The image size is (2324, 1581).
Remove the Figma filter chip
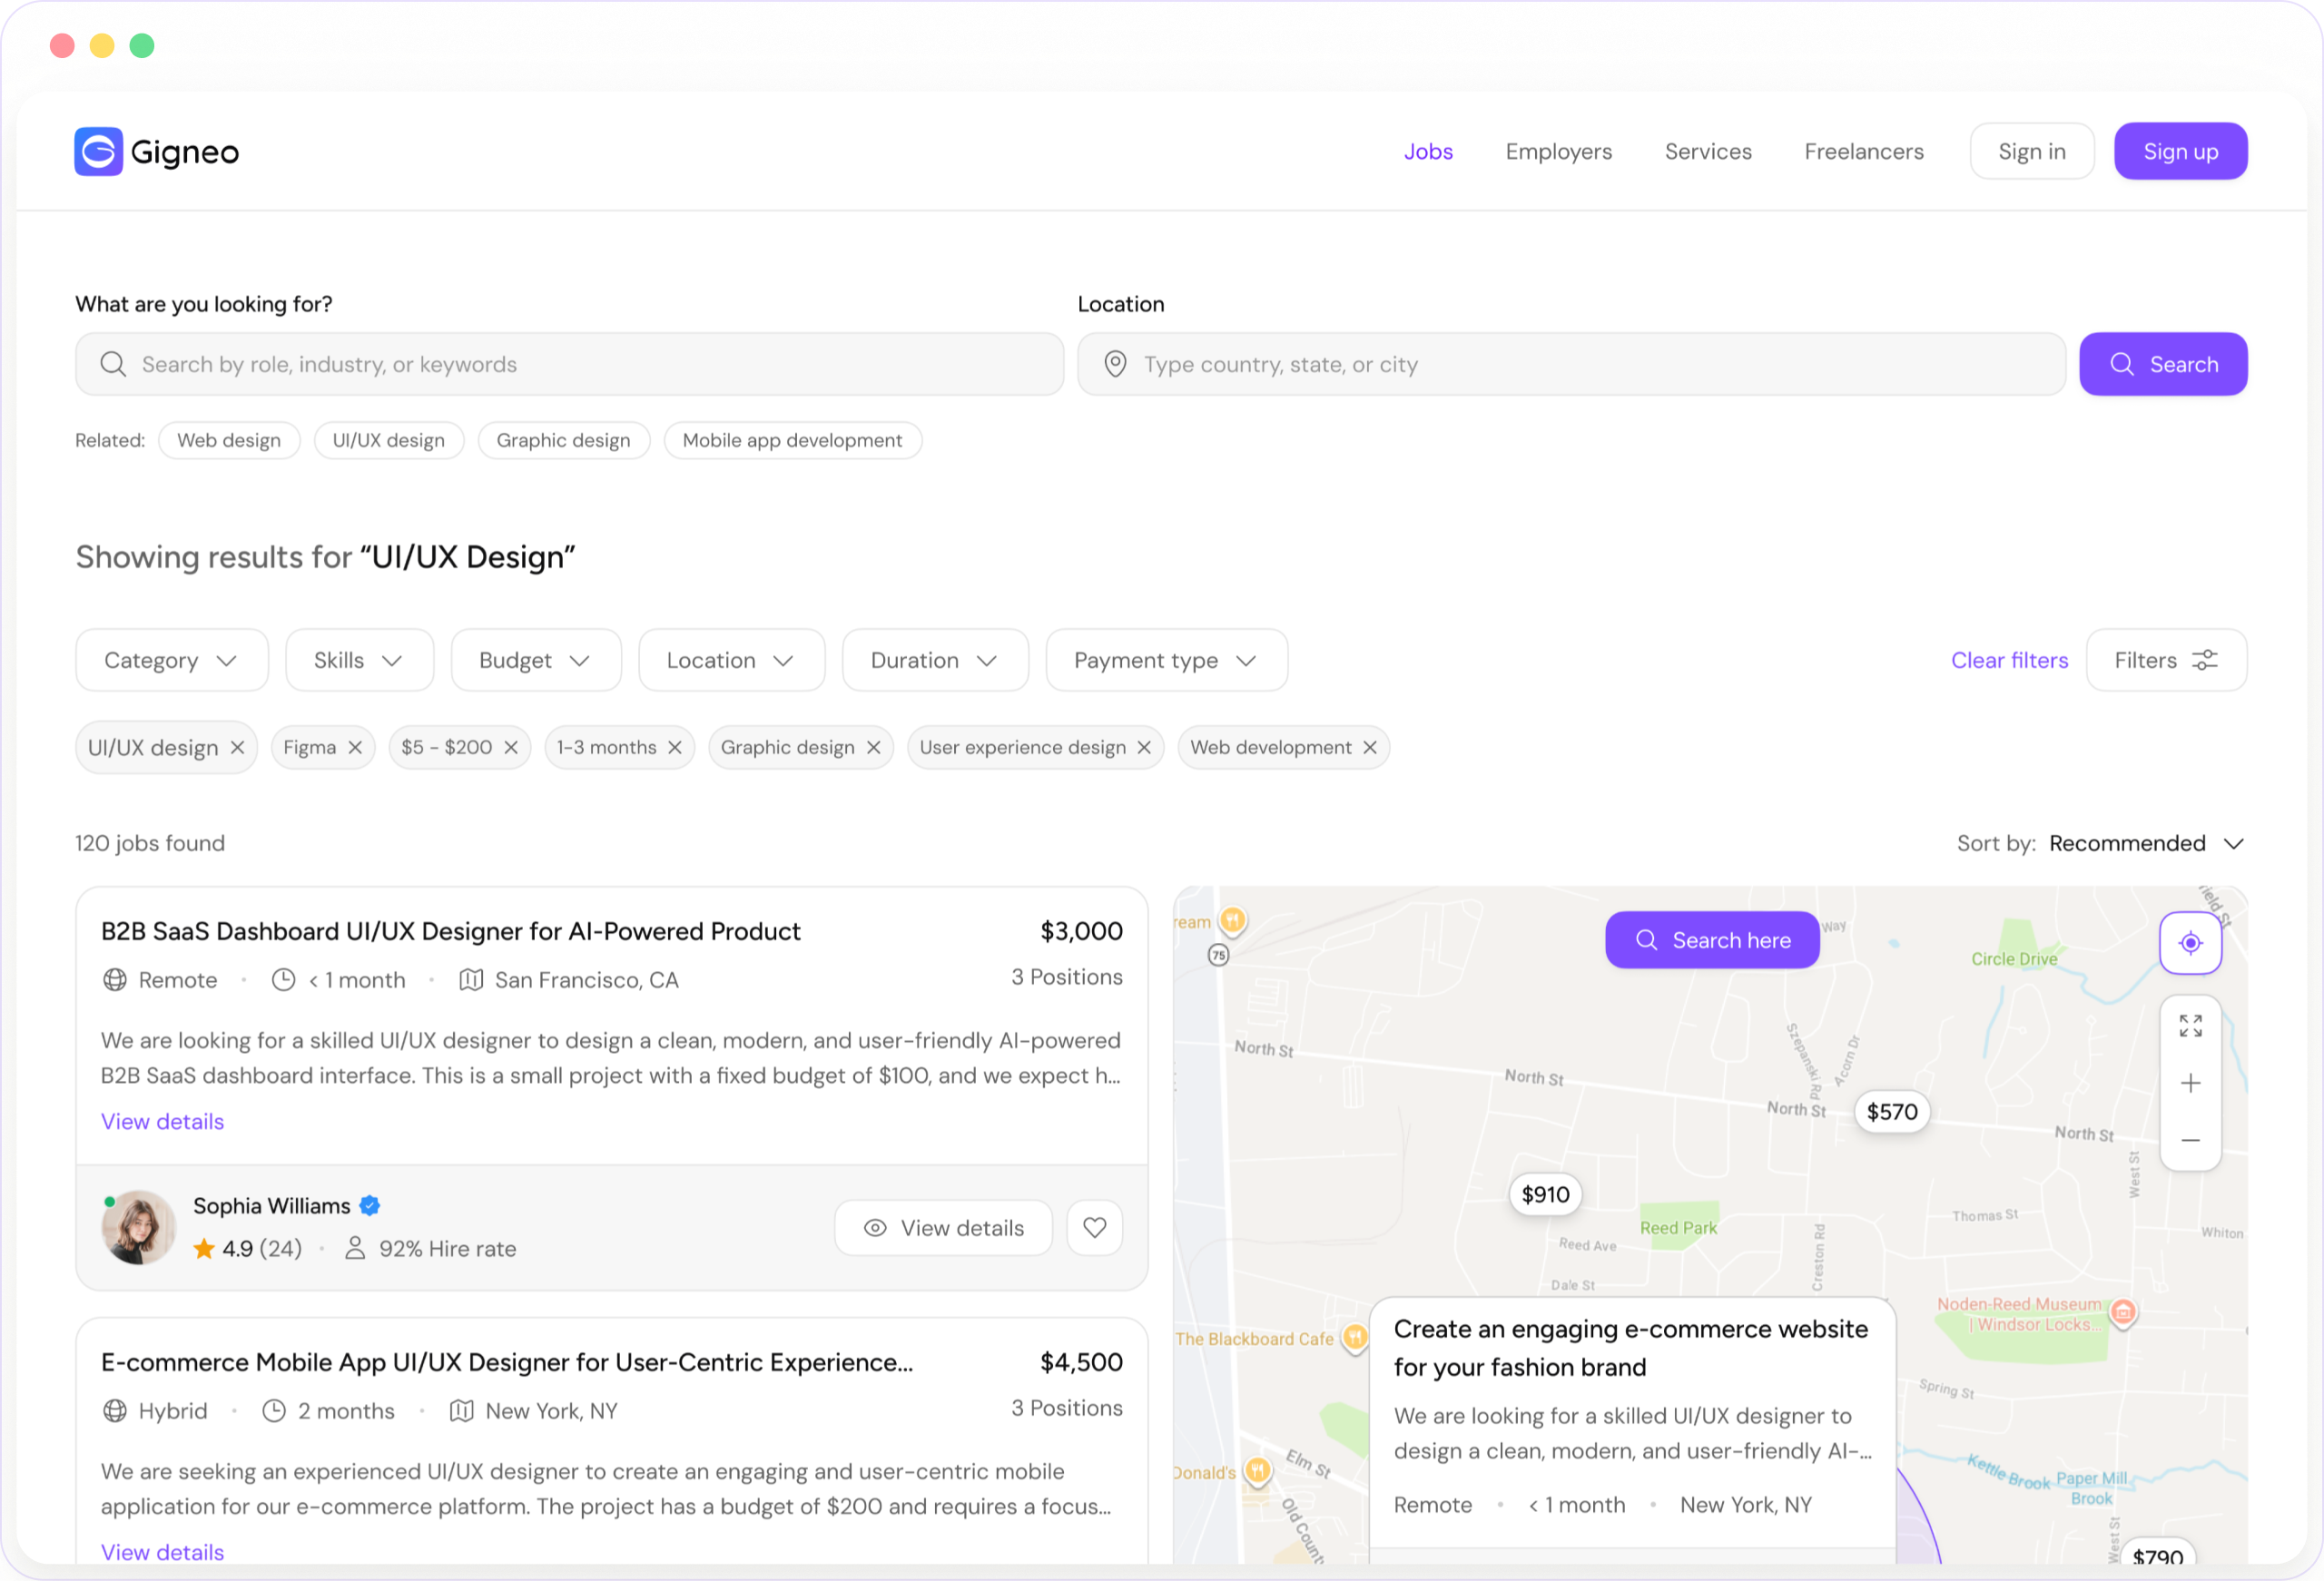[x=355, y=747]
